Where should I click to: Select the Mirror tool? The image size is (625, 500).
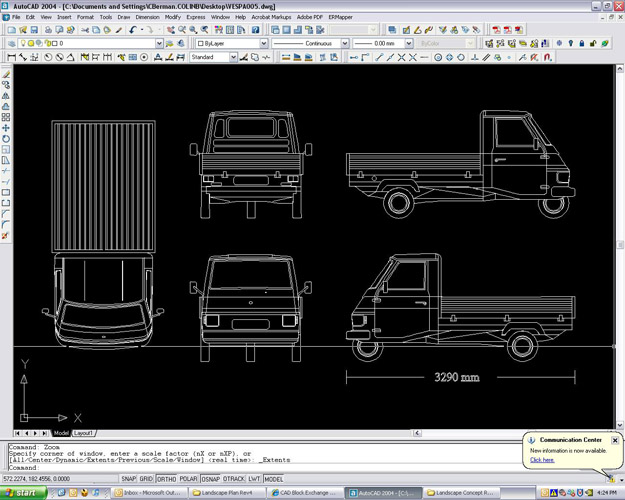tap(6, 96)
